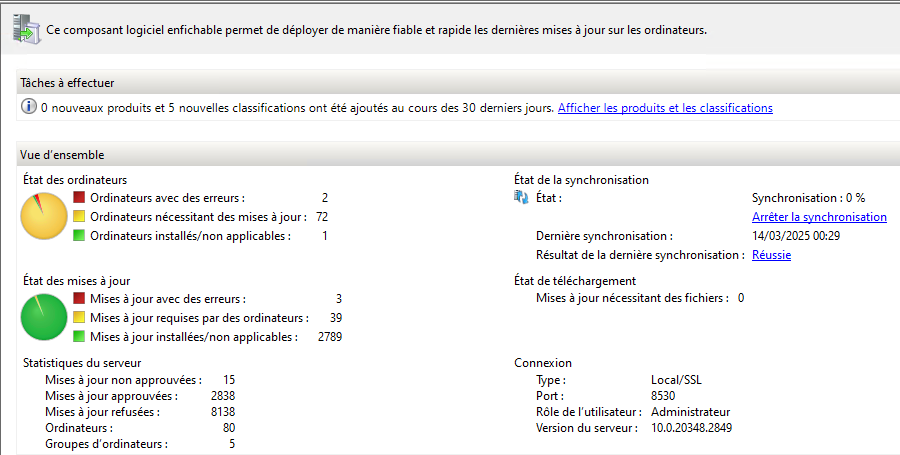Click the WSUS snap-in icon at top left

27,26
